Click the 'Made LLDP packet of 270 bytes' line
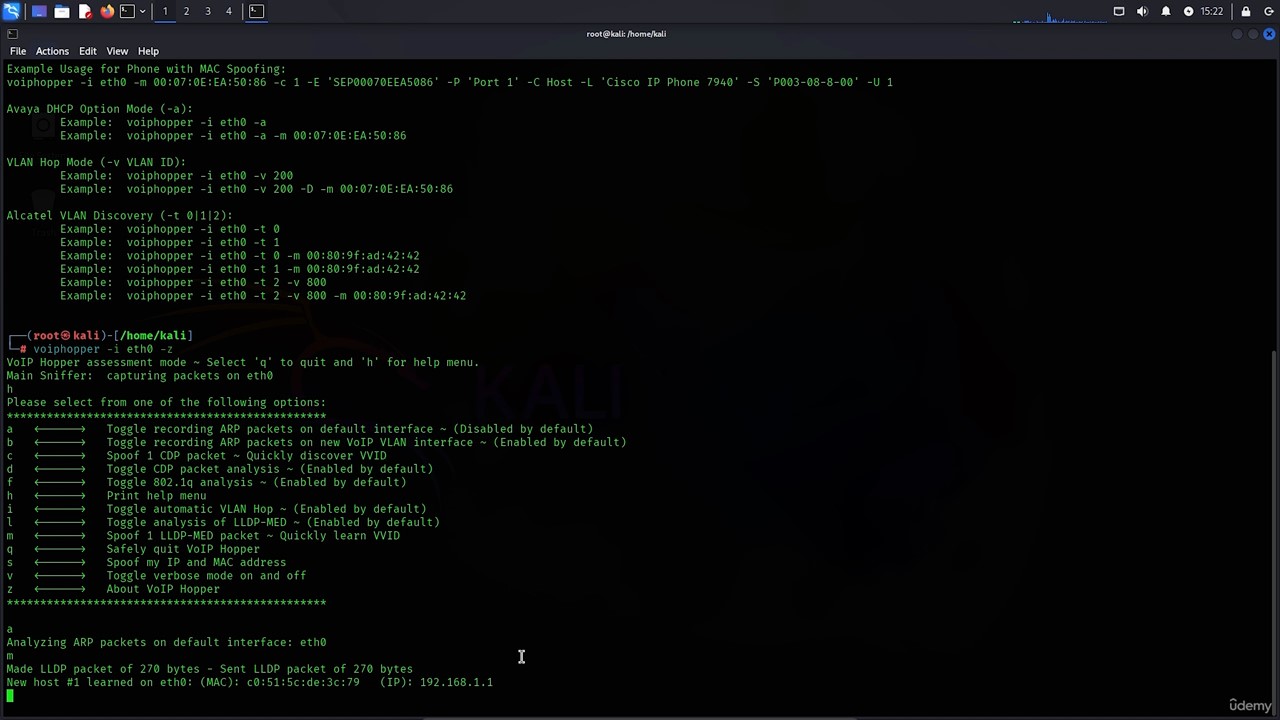Viewport: 1280px width, 720px height. point(210,669)
